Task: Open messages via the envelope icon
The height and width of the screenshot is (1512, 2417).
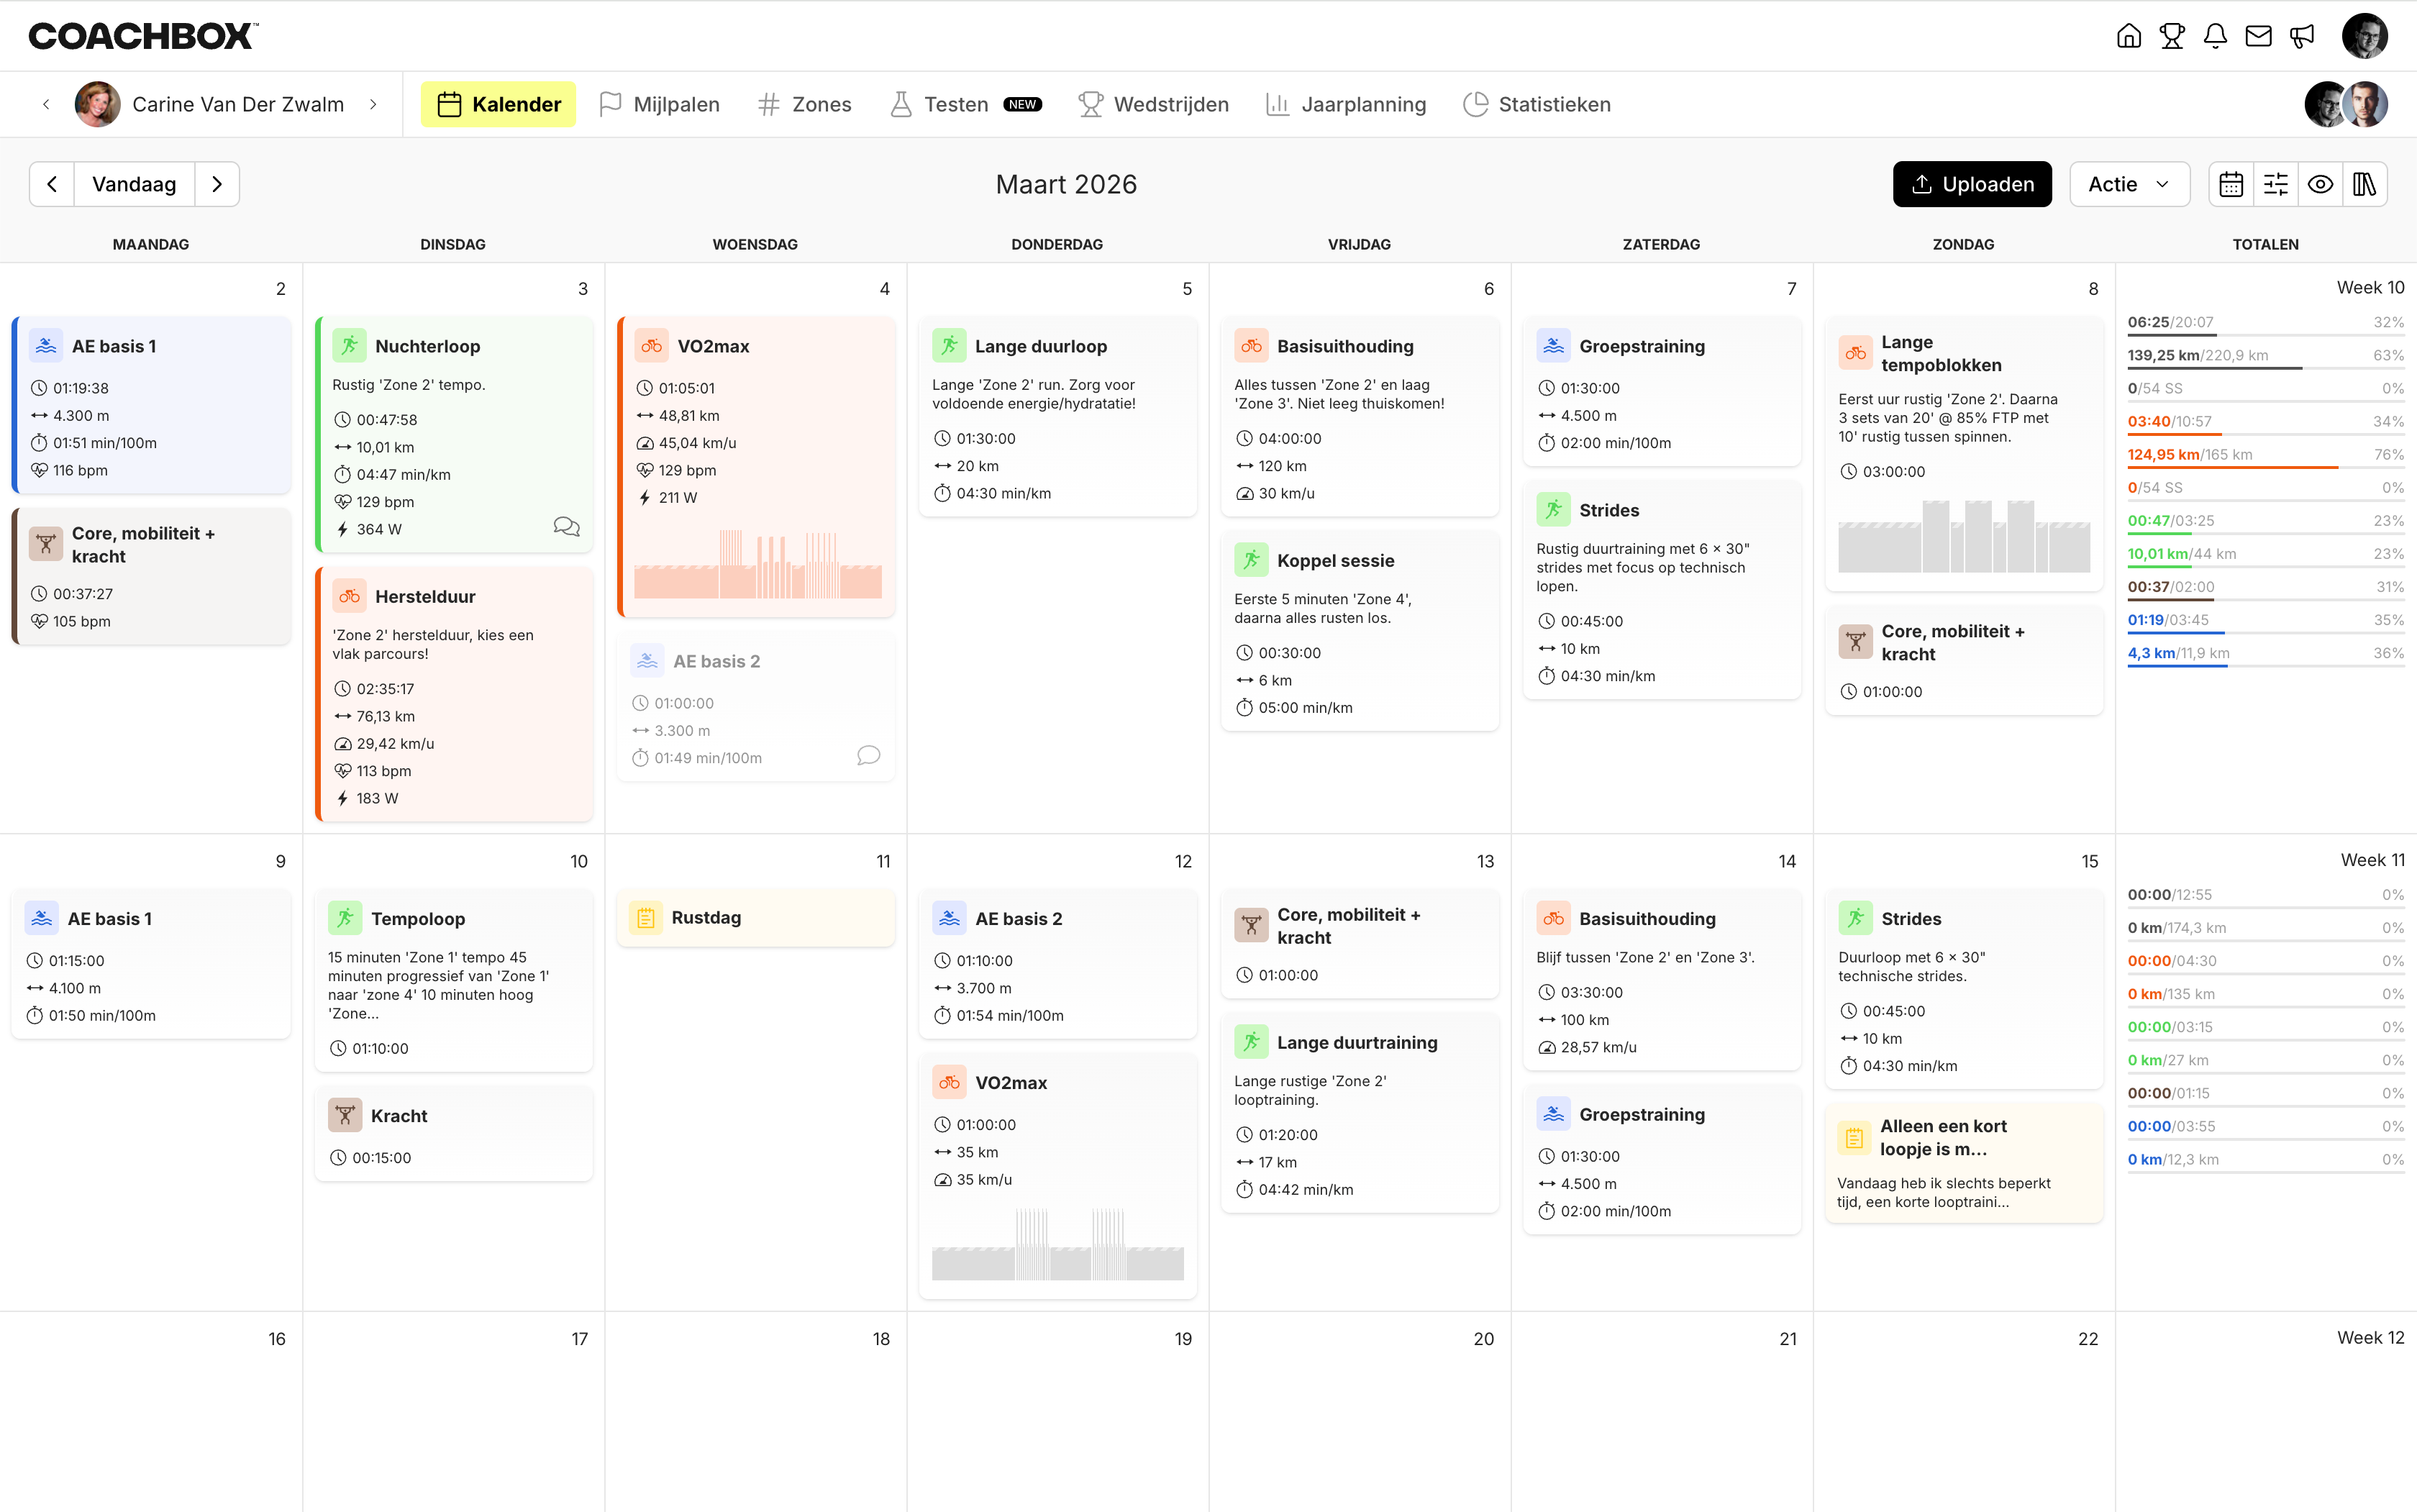Action: tap(2258, 35)
